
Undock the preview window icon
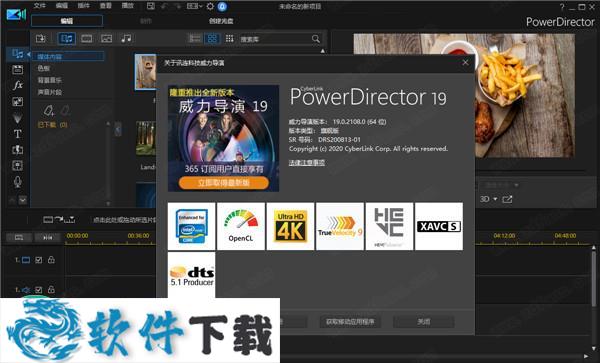[507, 199]
